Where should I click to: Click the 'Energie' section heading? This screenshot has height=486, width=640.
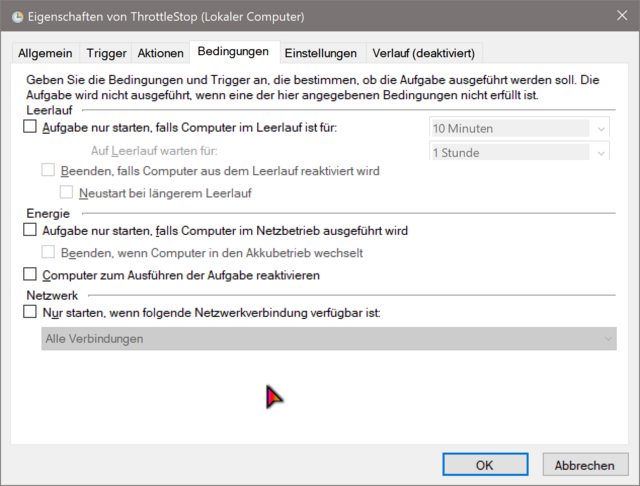tap(48, 213)
